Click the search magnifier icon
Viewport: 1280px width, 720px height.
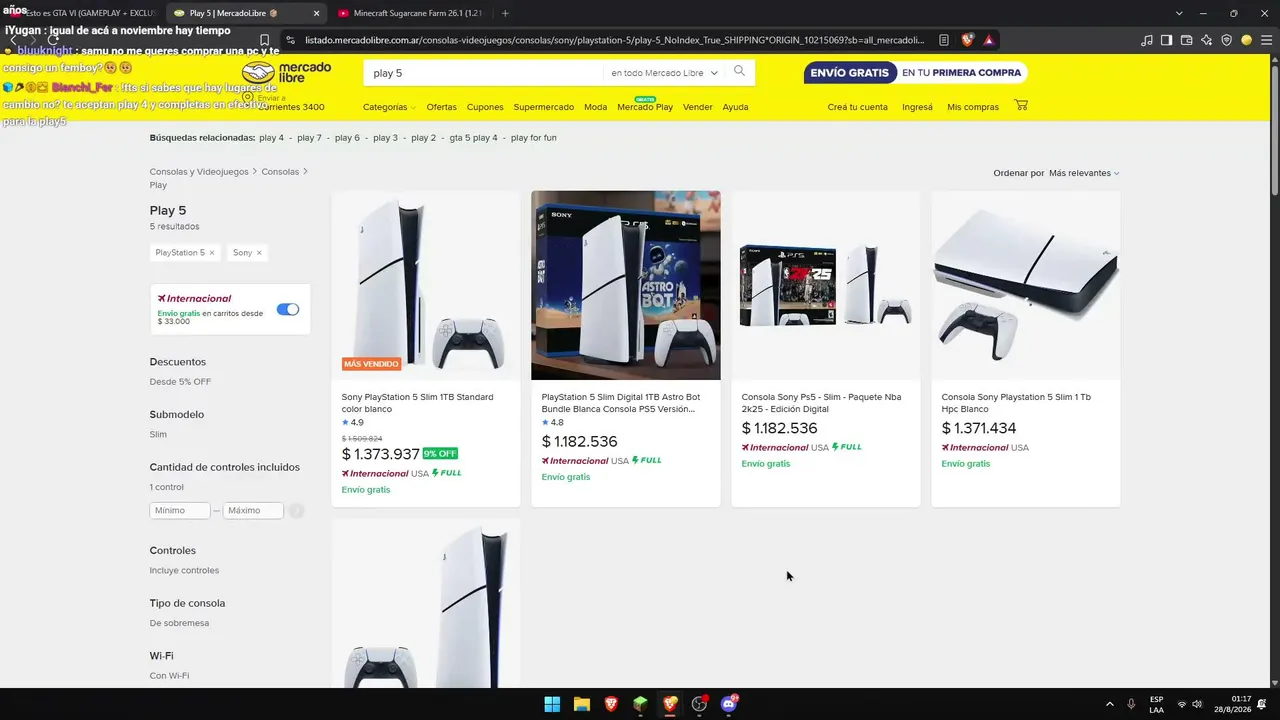click(x=739, y=72)
